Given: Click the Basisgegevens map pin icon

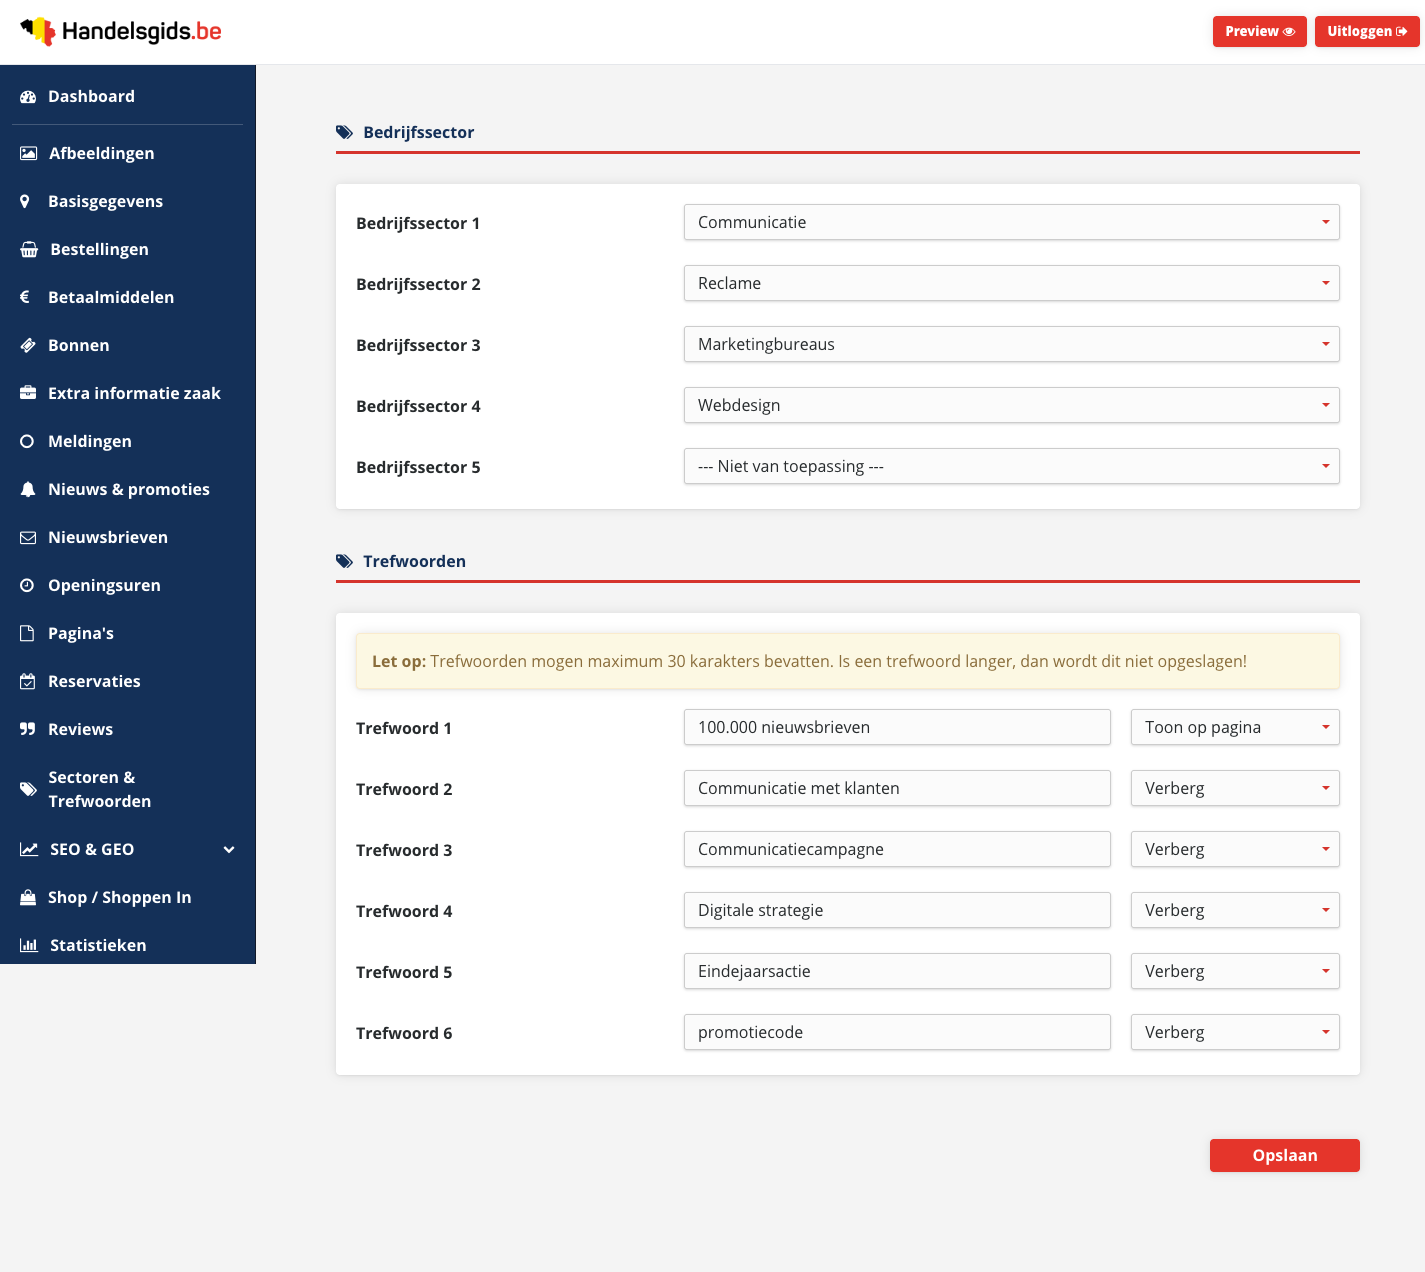Looking at the screenshot, I should pyautogui.click(x=25, y=201).
